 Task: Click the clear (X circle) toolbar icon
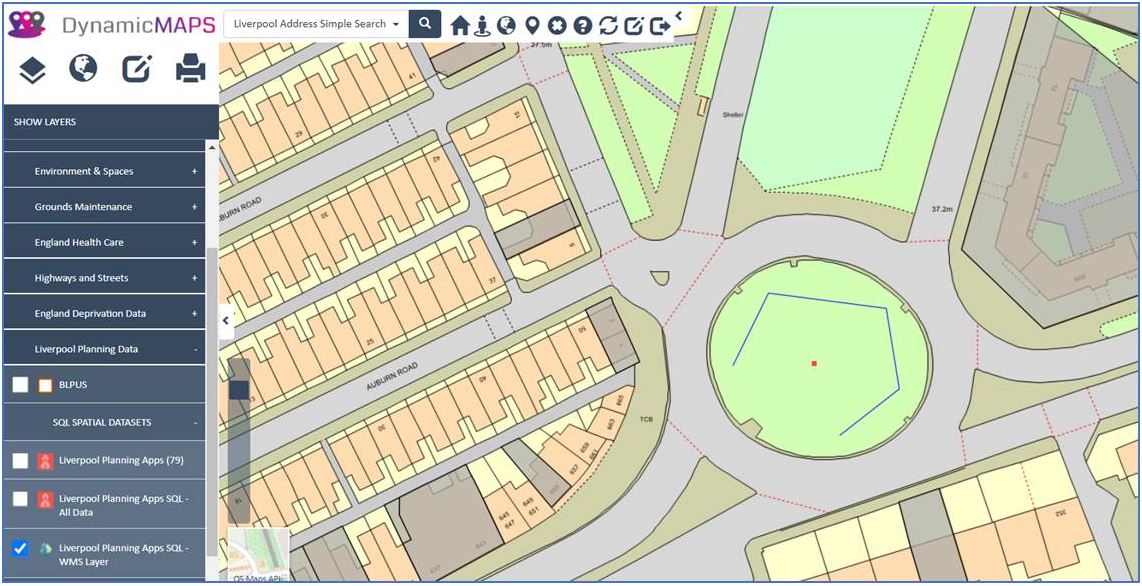click(x=557, y=26)
